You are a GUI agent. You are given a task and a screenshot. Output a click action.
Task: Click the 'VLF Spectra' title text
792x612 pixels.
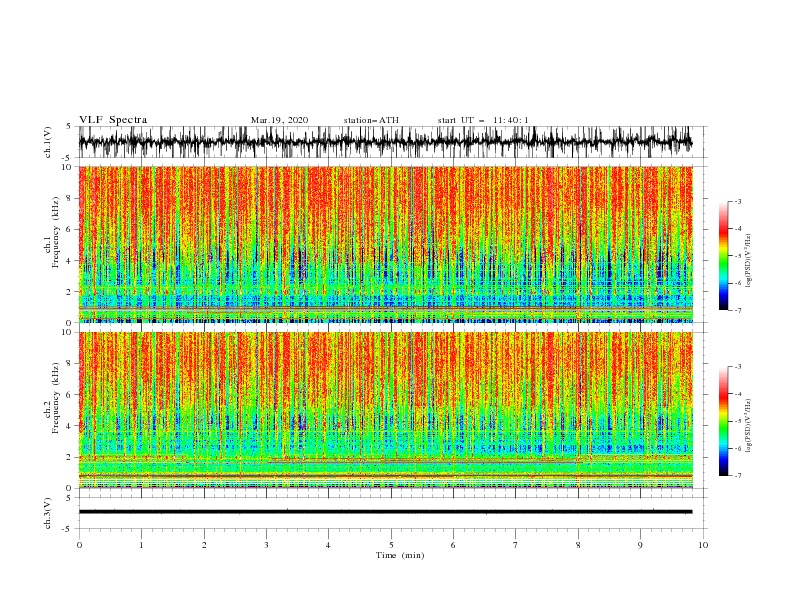coord(113,120)
